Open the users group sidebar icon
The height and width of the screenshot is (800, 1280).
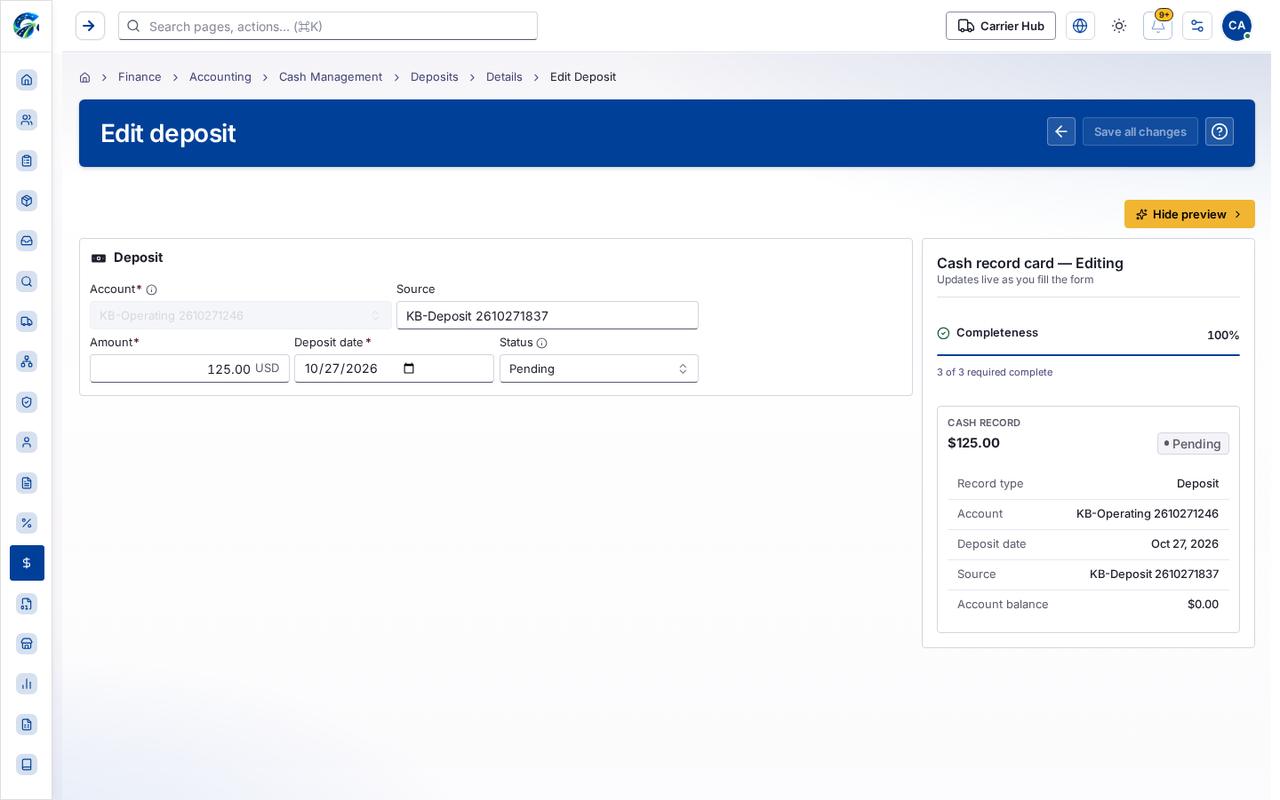point(27,120)
